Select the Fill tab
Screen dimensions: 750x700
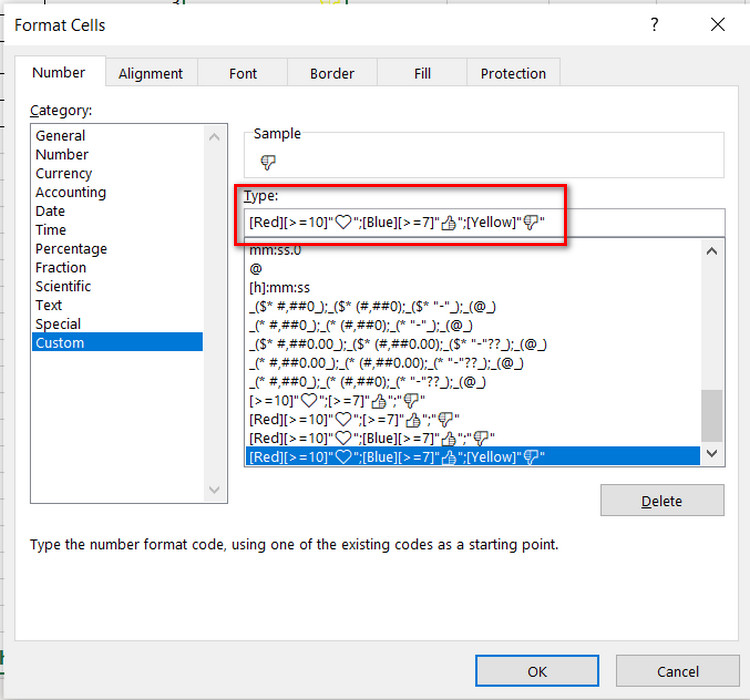[x=422, y=73]
